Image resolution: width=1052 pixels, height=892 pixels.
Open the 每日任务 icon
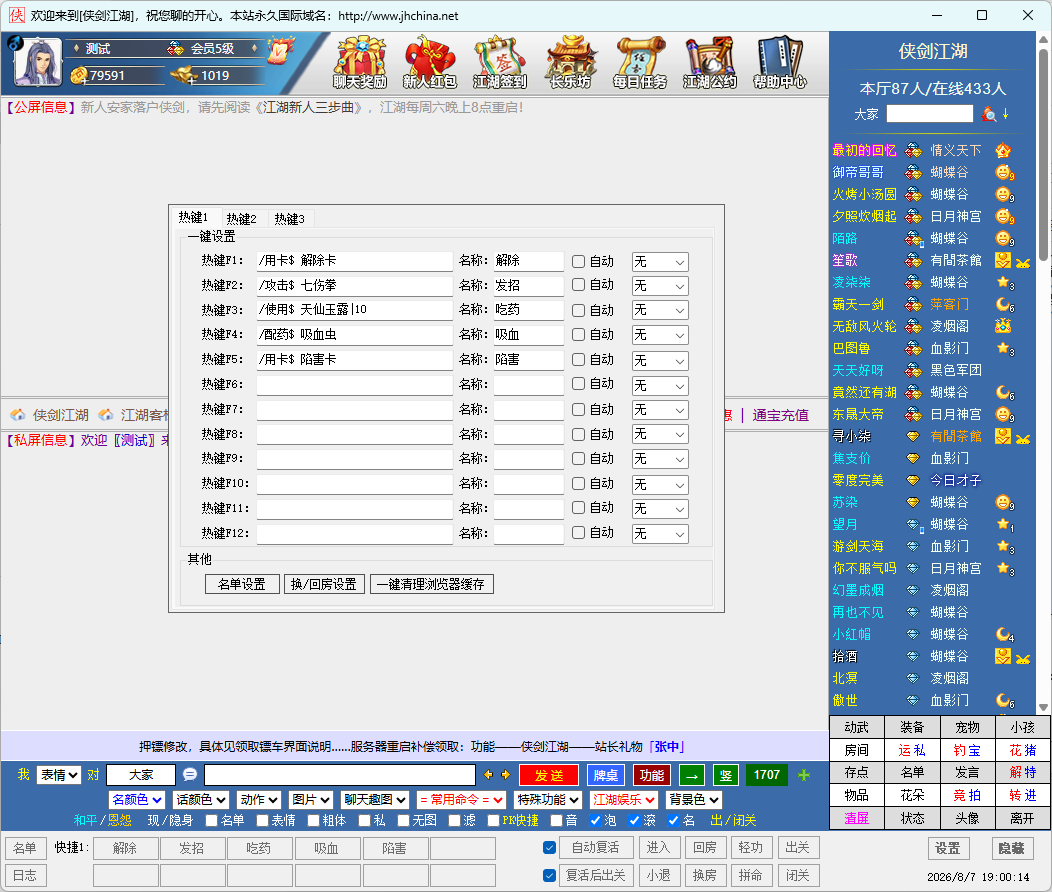[640, 62]
